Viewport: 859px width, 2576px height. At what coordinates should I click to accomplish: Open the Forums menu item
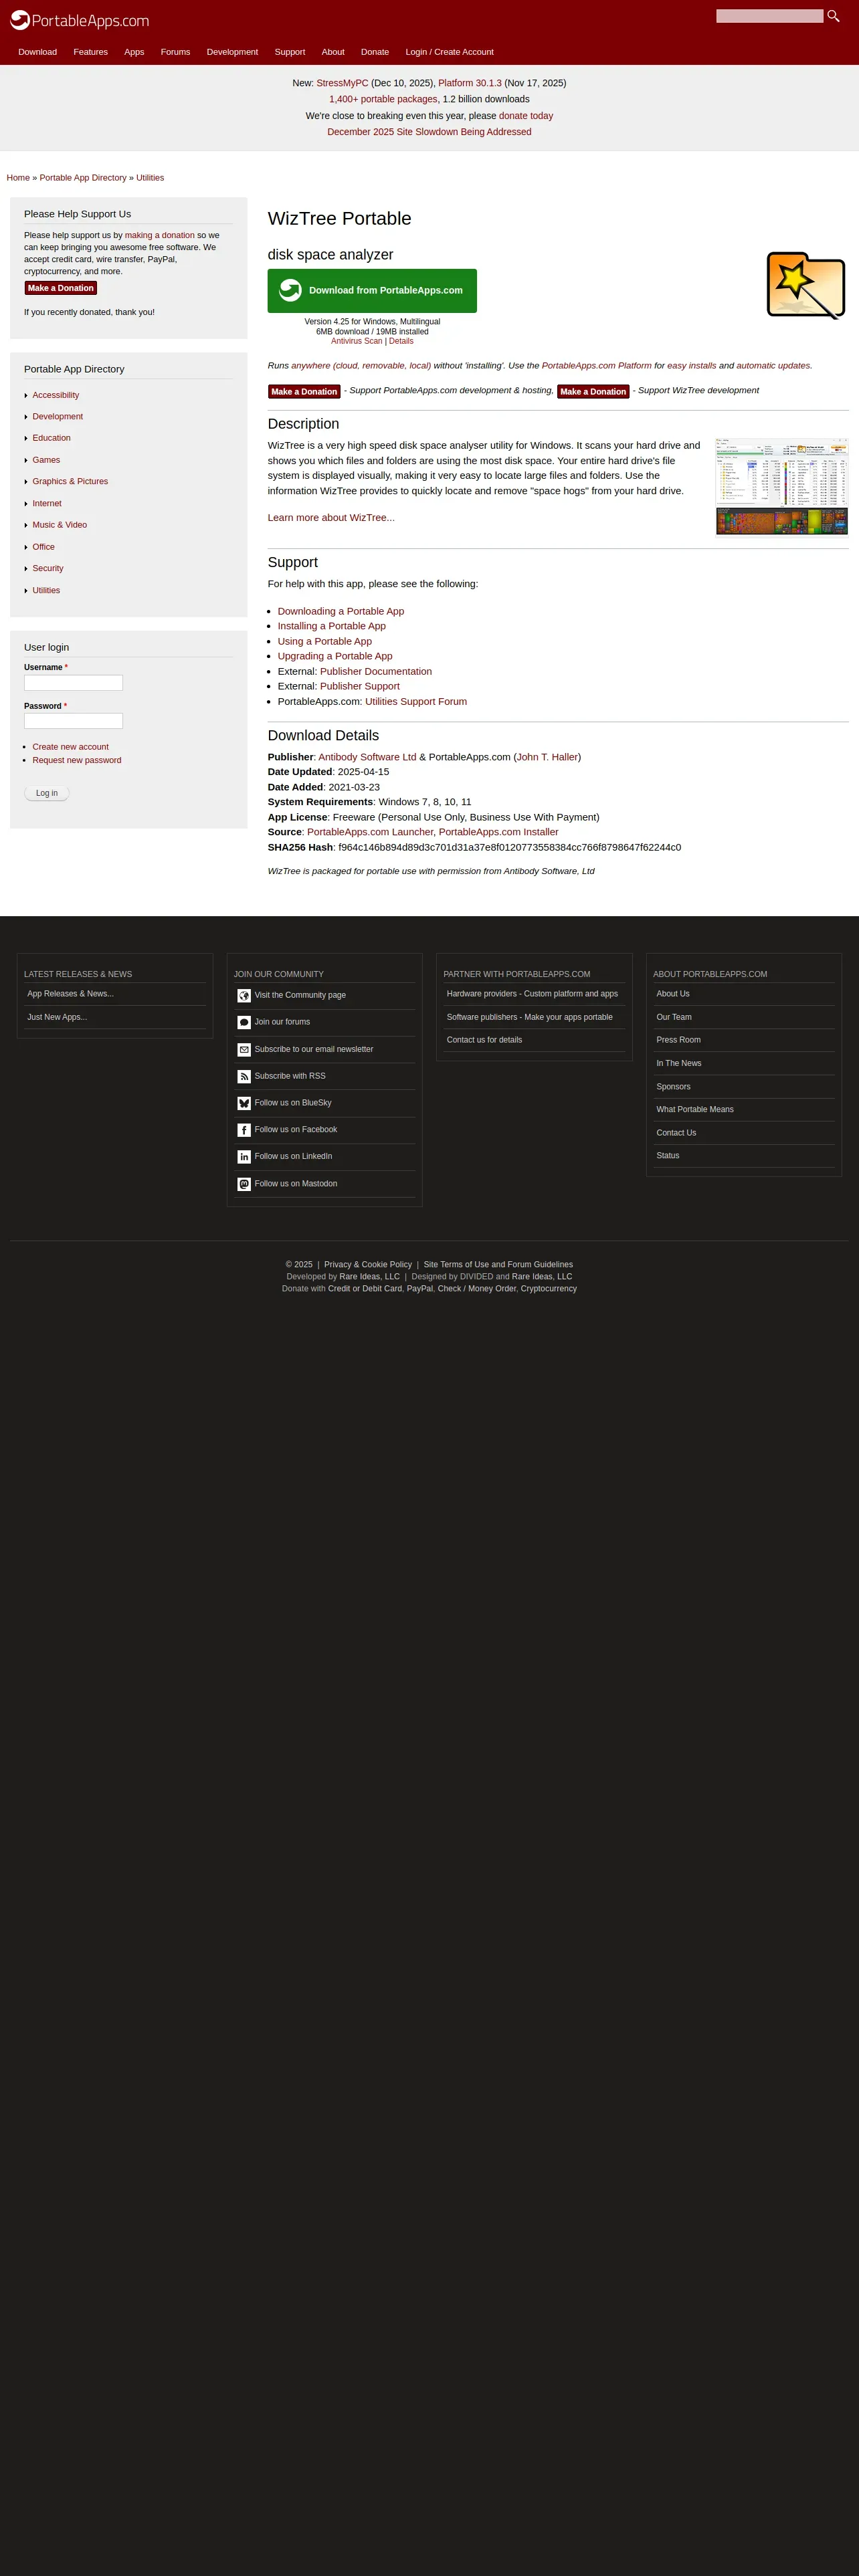coord(175,52)
